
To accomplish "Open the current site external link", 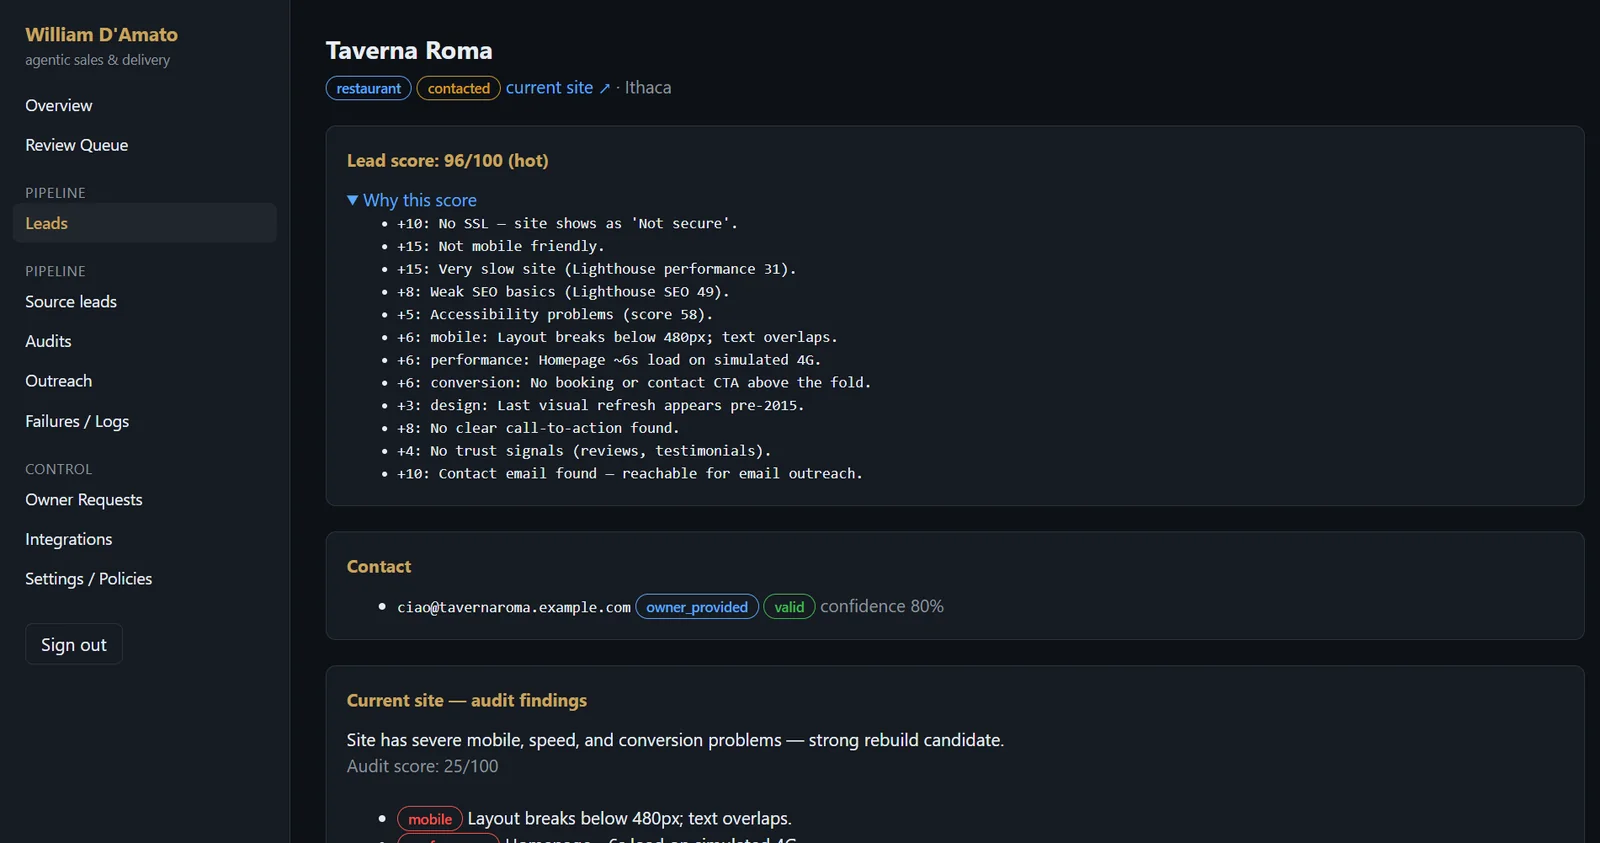I will point(557,88).
